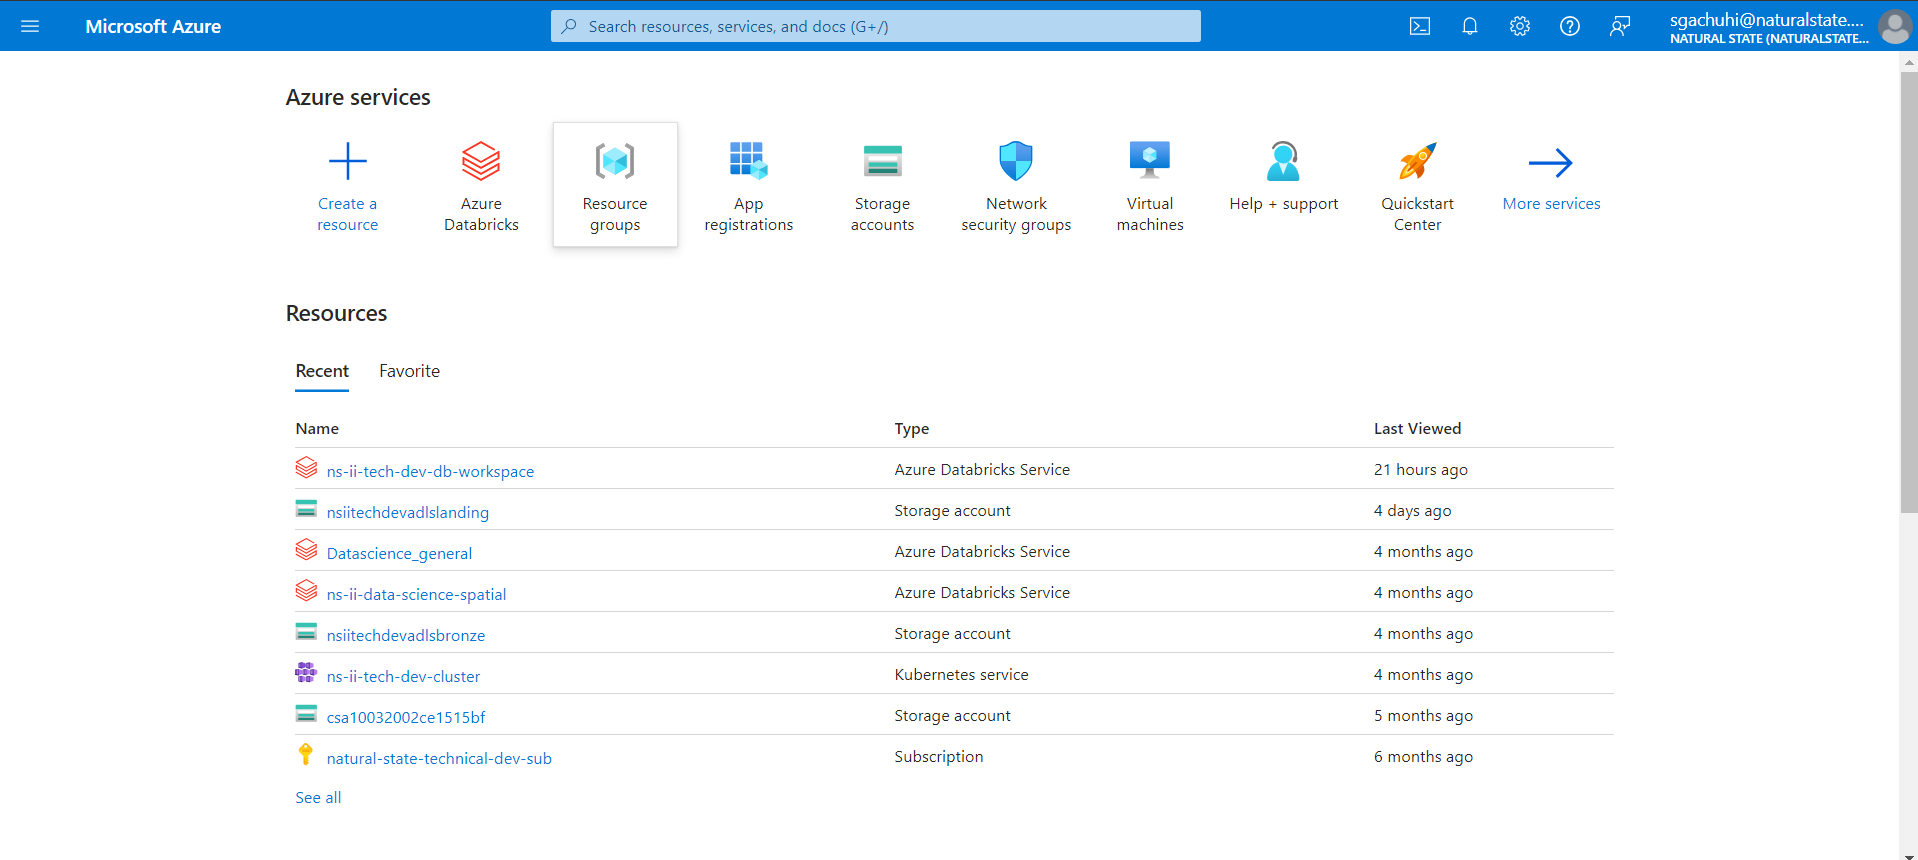This screenshot has height=860, width=1918.
Task: Open the feedback icon in header
Action: 1620,26
